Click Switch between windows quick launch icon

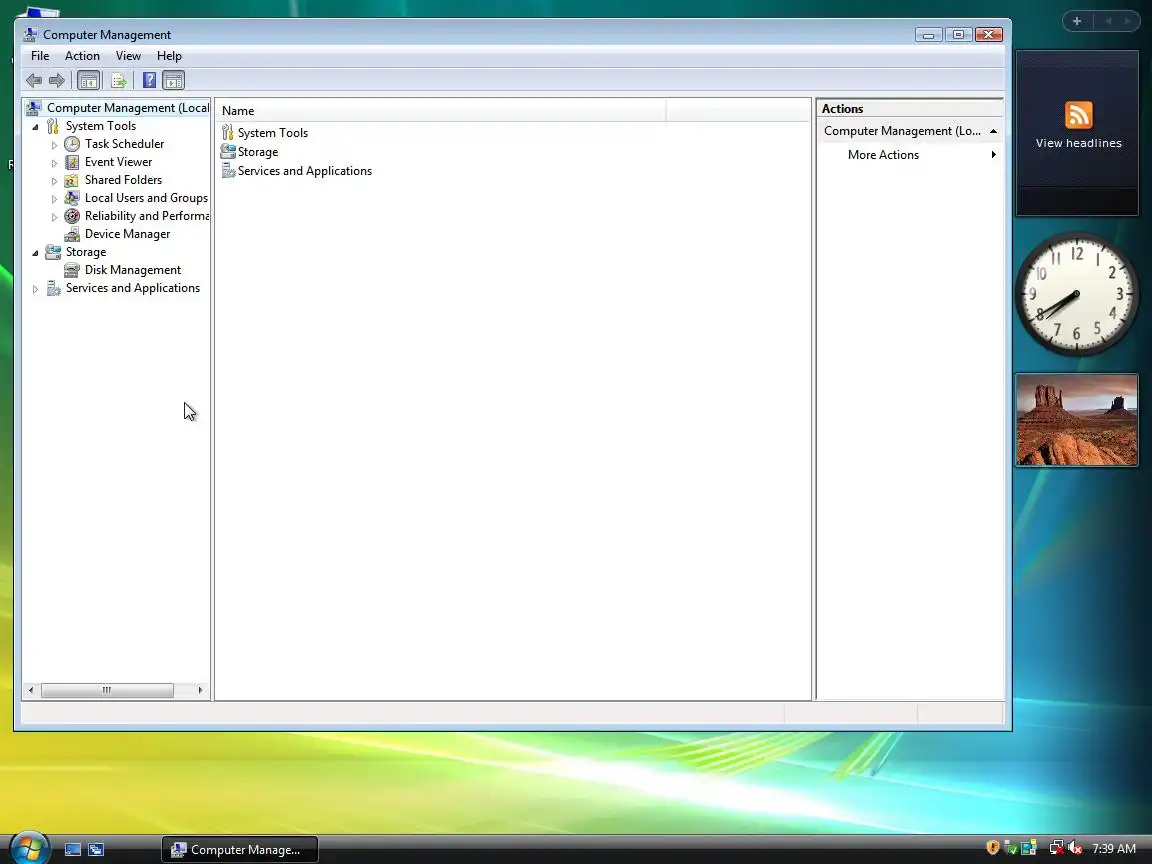click(96, 849)
